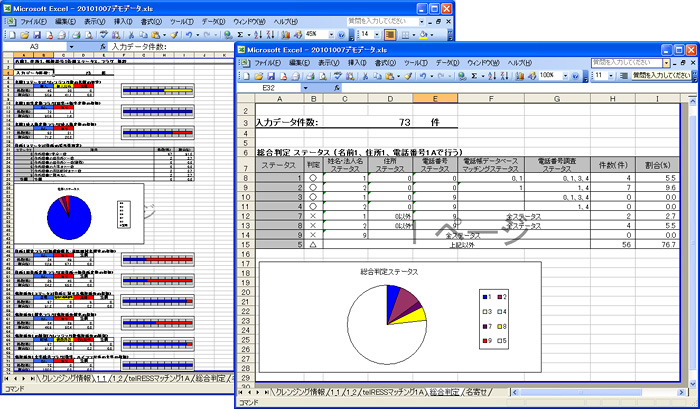Screen dimensions: 700x409
Task: Click the Copy icon in the front window toolbar
Action: pyautogui.click(x=376, y=75)
